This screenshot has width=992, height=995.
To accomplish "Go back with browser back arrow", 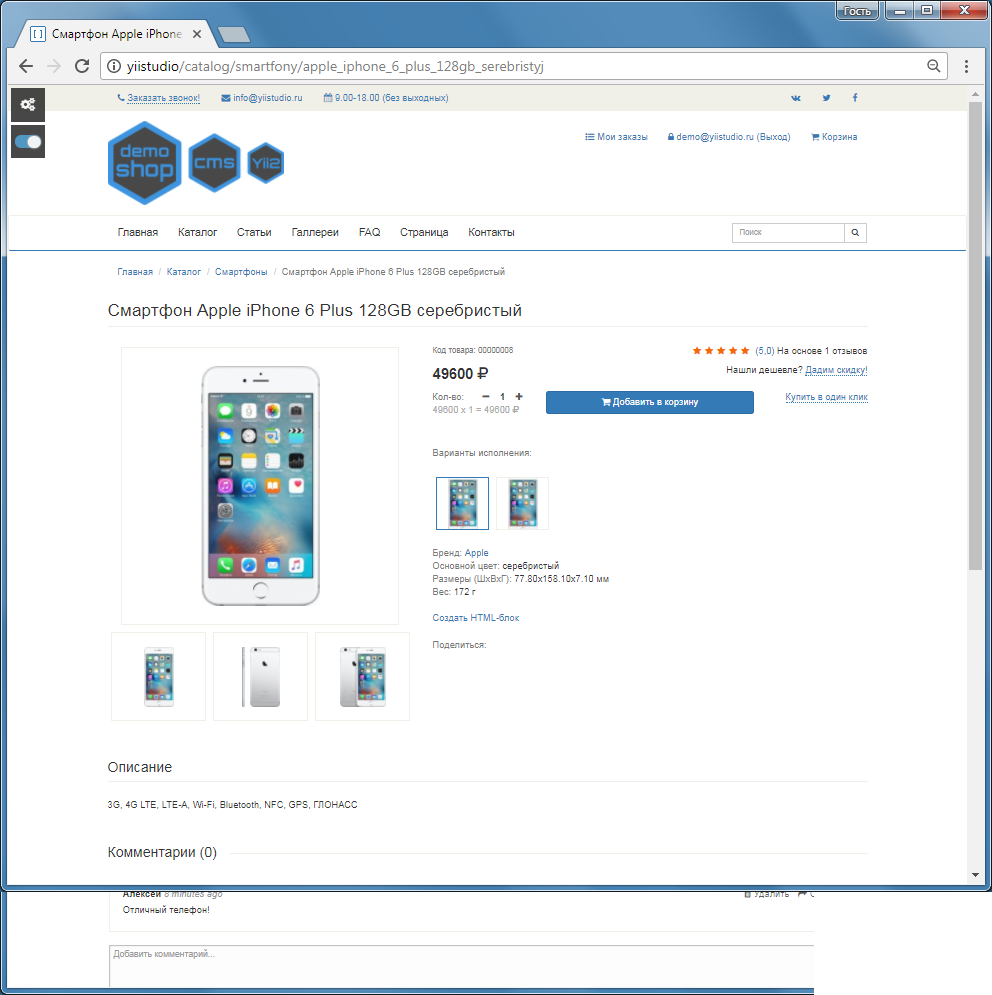I will (26, 66).
